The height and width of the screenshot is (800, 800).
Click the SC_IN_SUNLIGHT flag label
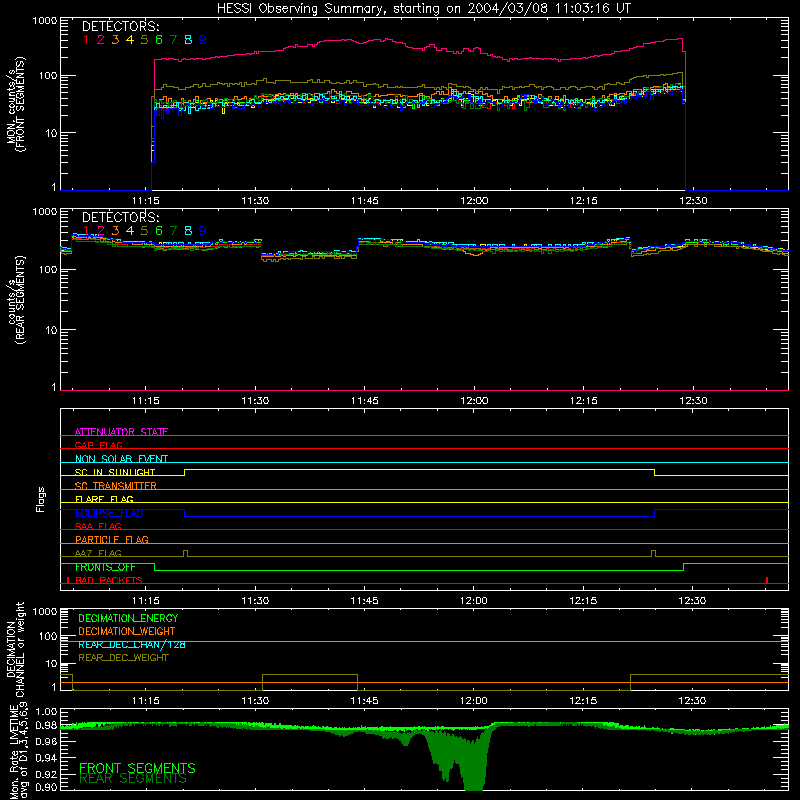tap(115, 472)
